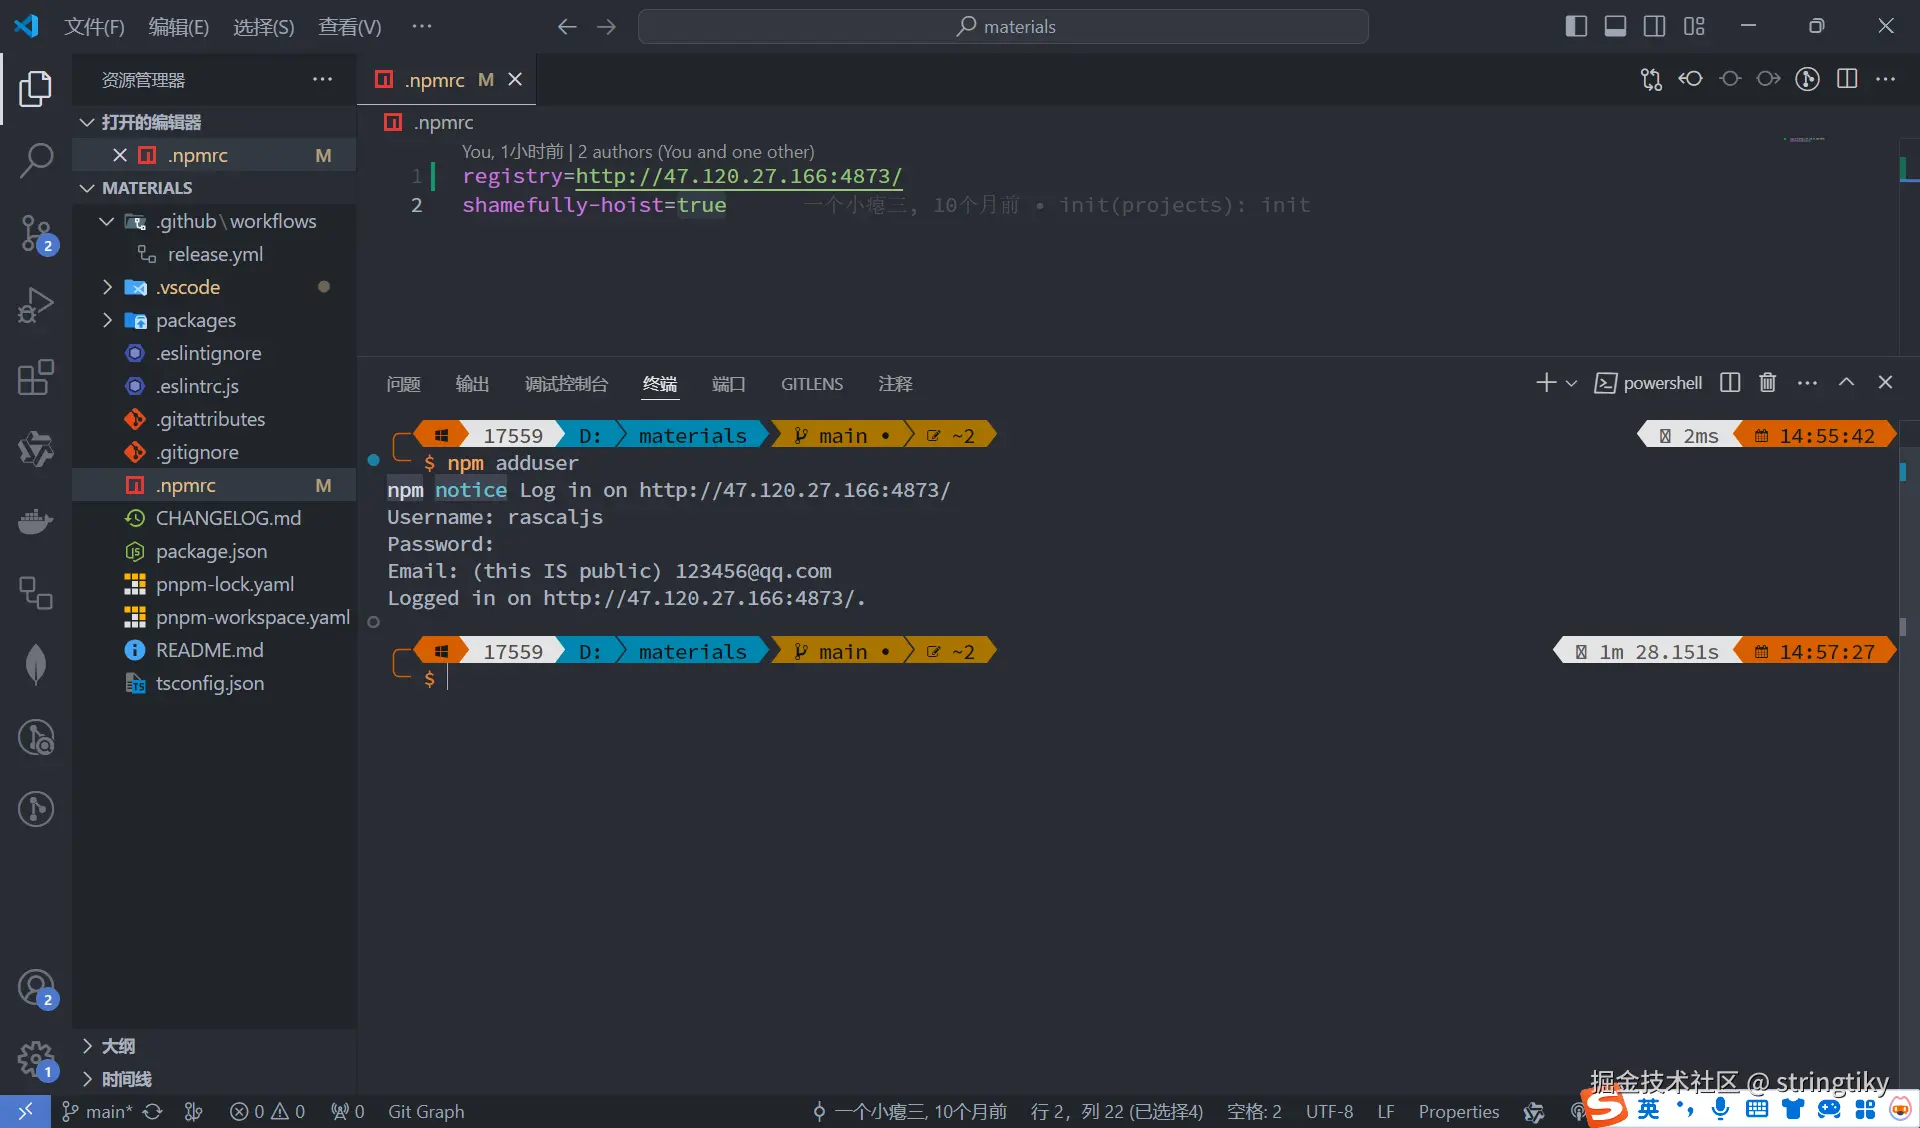Image resolution: width=1920 pixels, height=1128 pixels.
Task: Open the 文件(F) menu
Action: tap(94, 27)
